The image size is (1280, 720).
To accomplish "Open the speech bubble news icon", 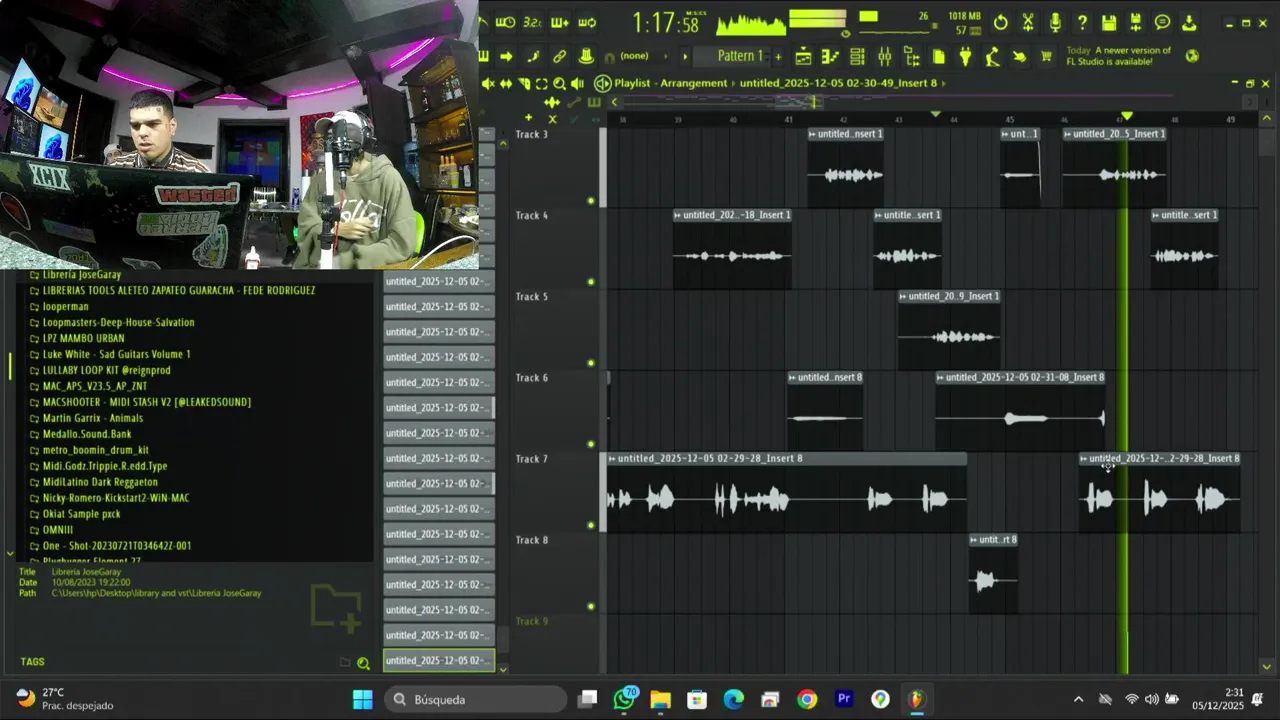I will point(1162,22).
